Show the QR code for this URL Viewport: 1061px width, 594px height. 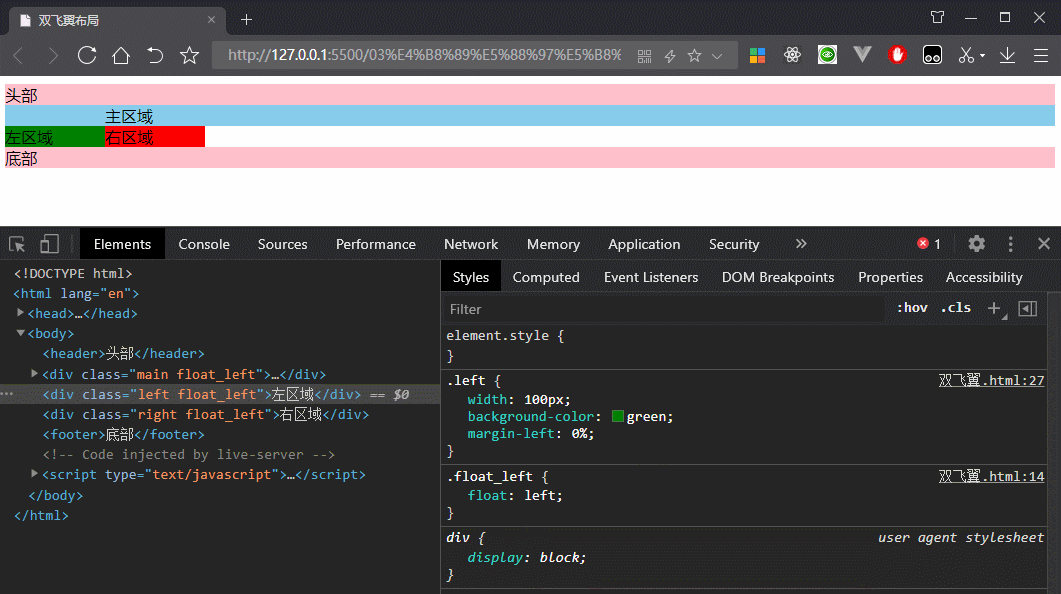pos(644,56)
